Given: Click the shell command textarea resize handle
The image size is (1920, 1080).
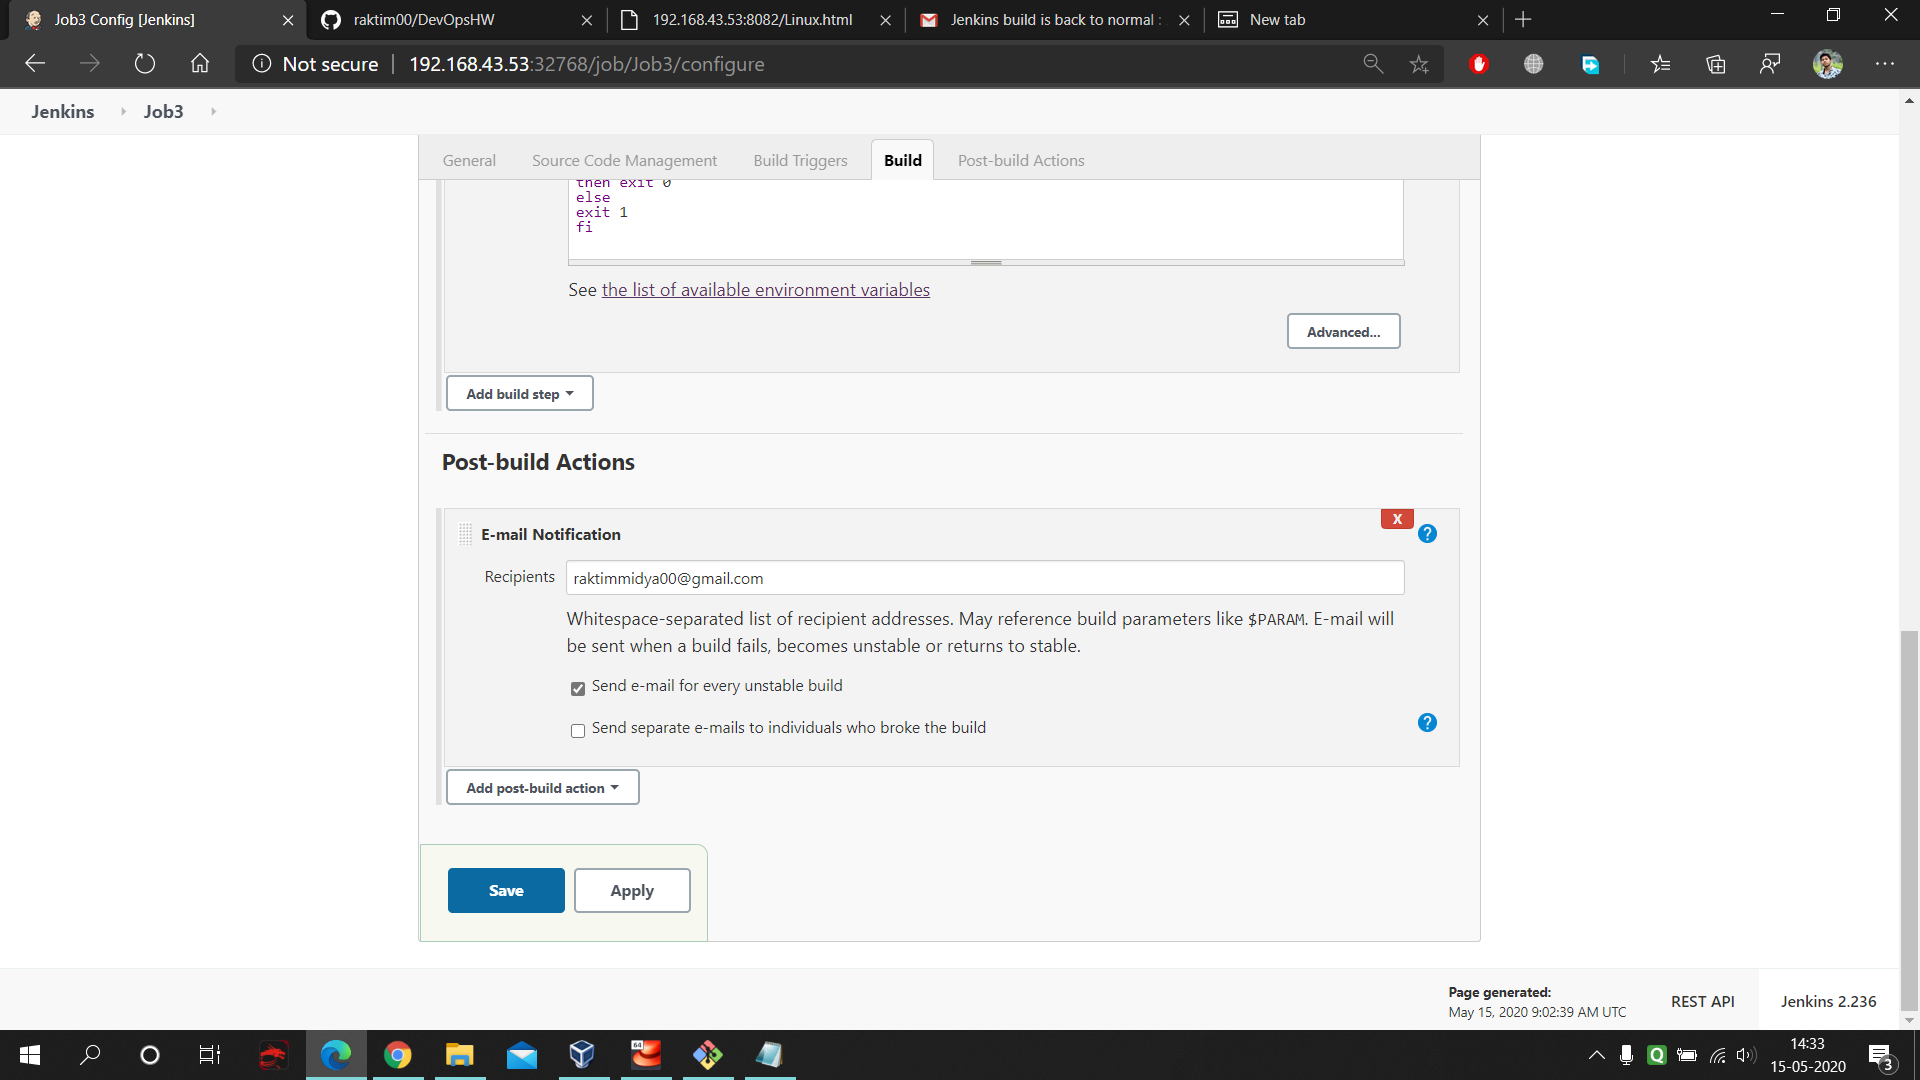Looking at the screenshot, I should pyautogui.click(x=985, y=263).
